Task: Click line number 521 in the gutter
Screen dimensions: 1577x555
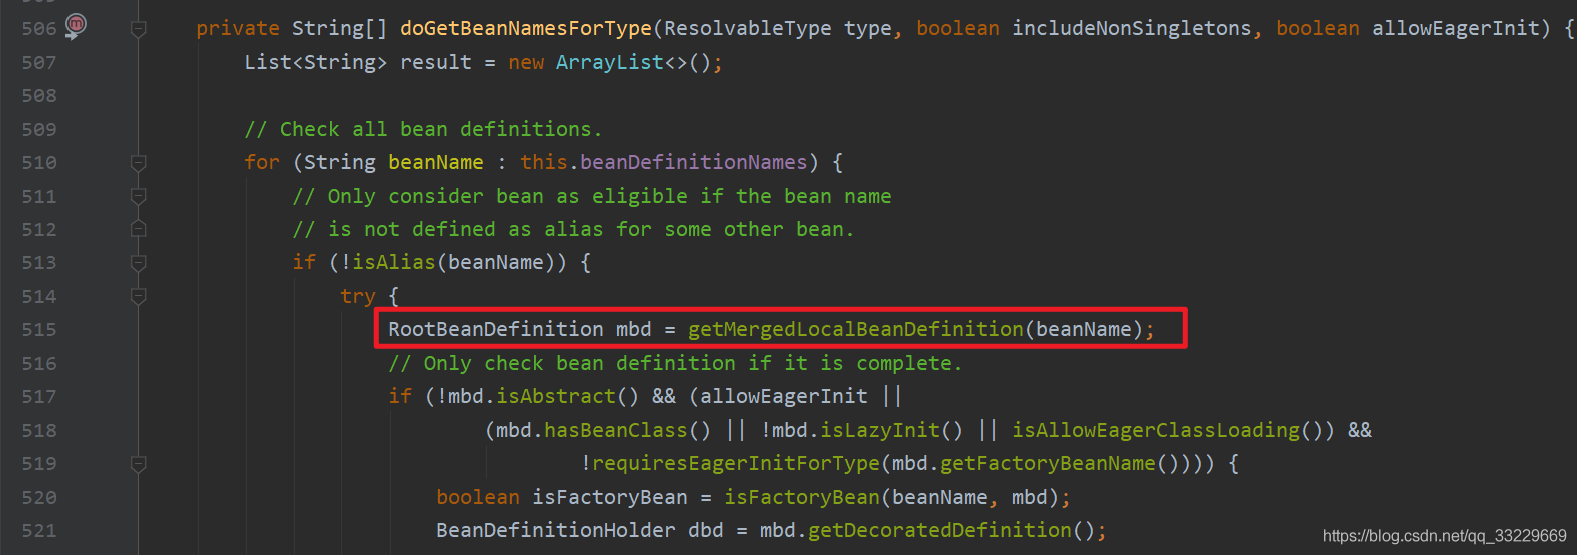Action: tap(39, 531)
